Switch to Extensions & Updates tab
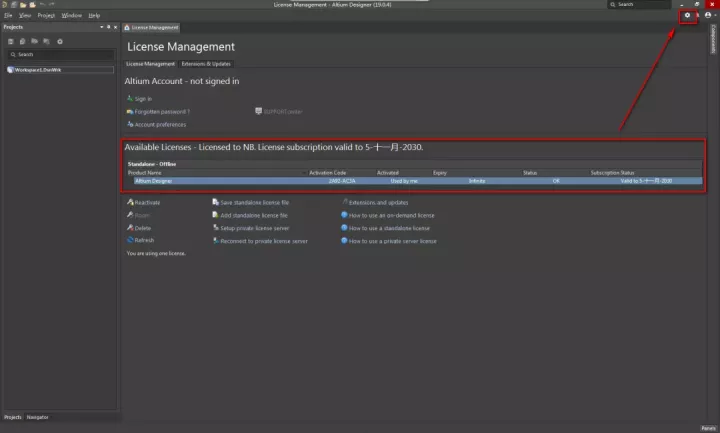This screenshot has height=433, width=720. [205, 63]
